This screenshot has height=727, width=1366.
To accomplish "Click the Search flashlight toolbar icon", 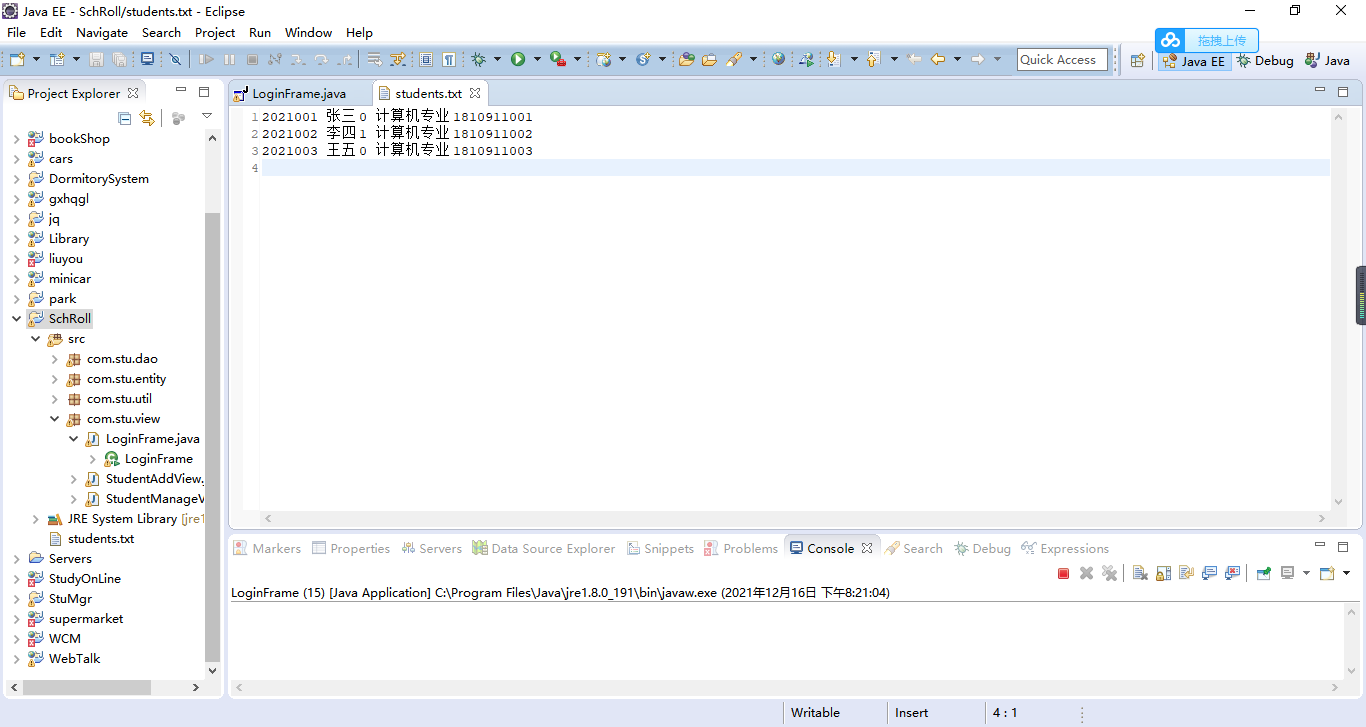I will tap(734, 59).
